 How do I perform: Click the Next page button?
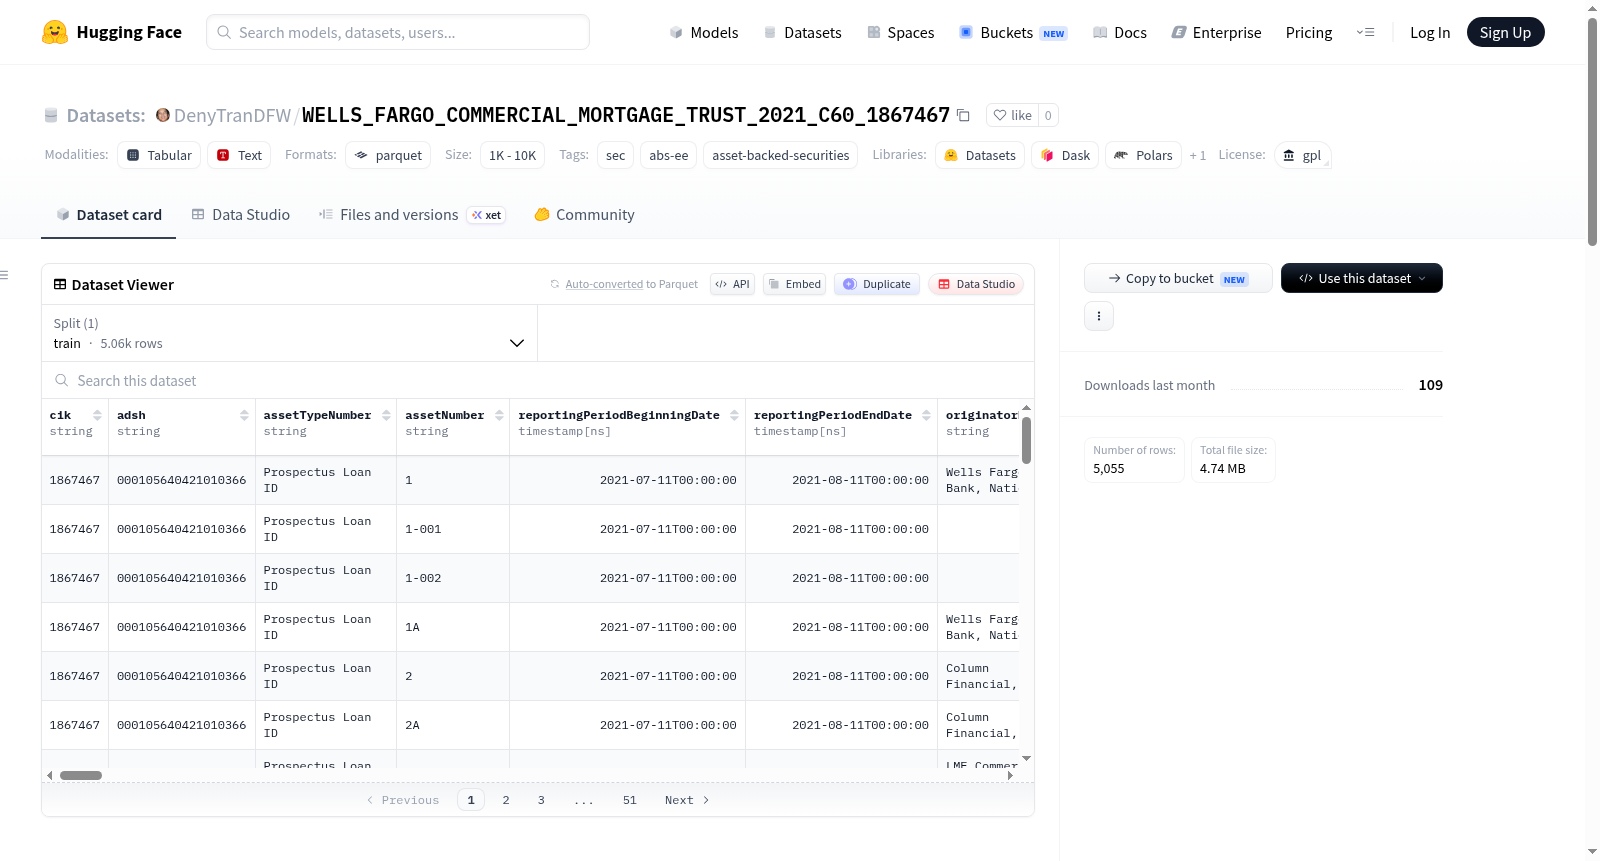pyautogui.click(x=687, y=800)
